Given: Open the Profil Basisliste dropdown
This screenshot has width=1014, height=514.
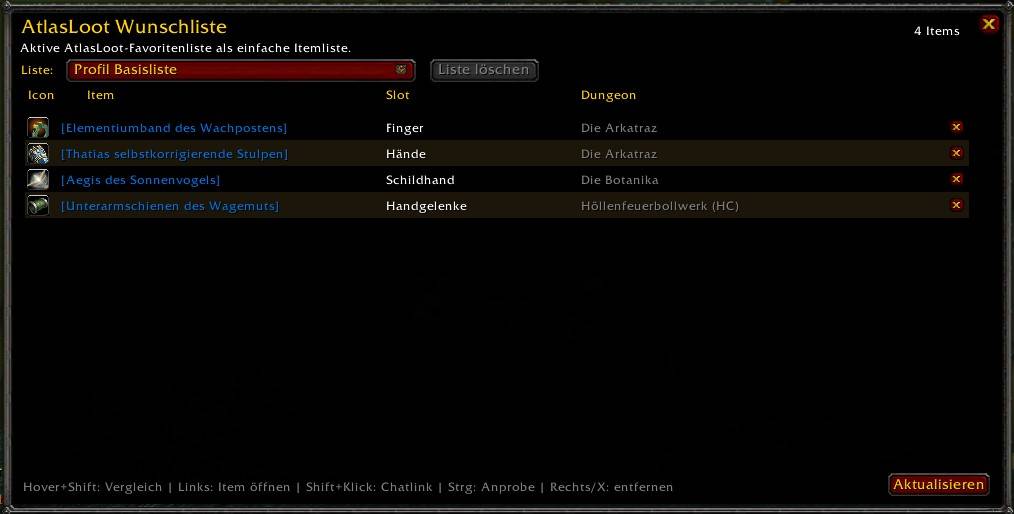Looking at the screenshot, I should click(241, 70).
